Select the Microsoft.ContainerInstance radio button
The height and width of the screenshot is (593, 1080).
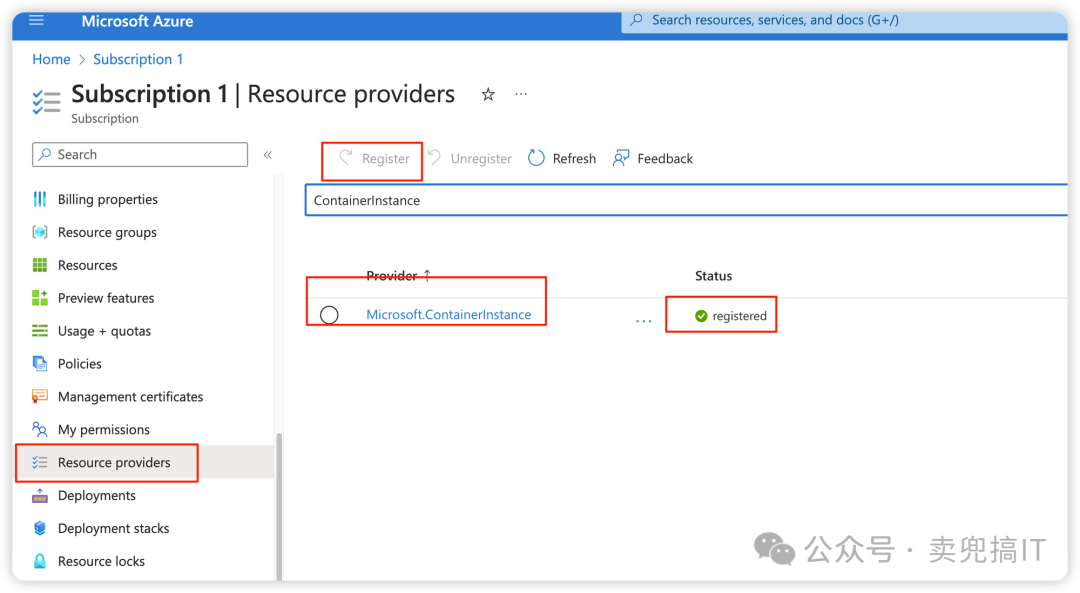(x=329, y=315)
